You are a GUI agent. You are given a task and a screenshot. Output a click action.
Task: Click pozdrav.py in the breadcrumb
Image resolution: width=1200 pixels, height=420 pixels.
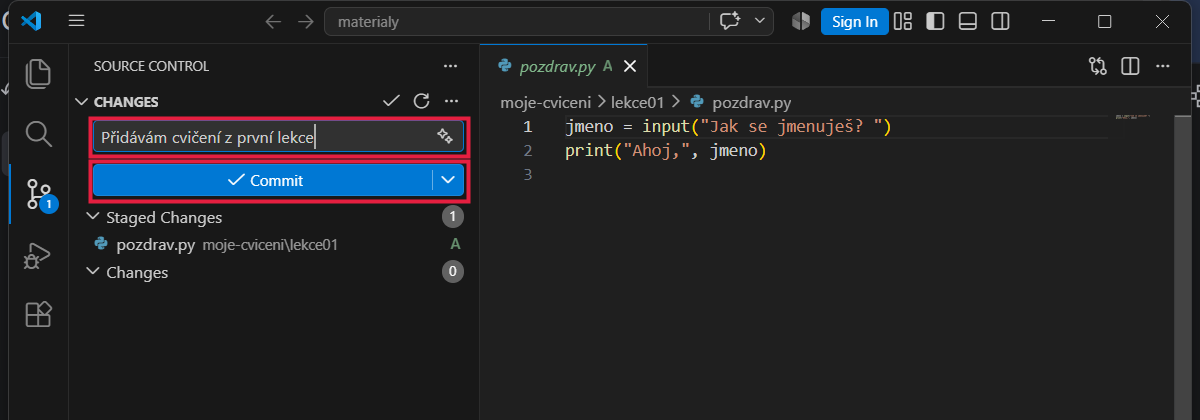click(x=751, y=101)
